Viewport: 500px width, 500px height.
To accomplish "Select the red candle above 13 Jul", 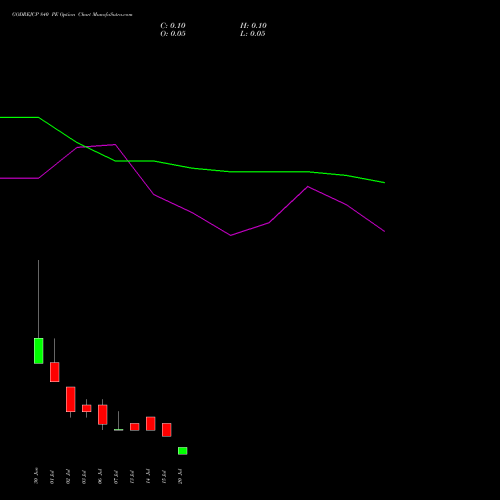I will coord(135,427).
